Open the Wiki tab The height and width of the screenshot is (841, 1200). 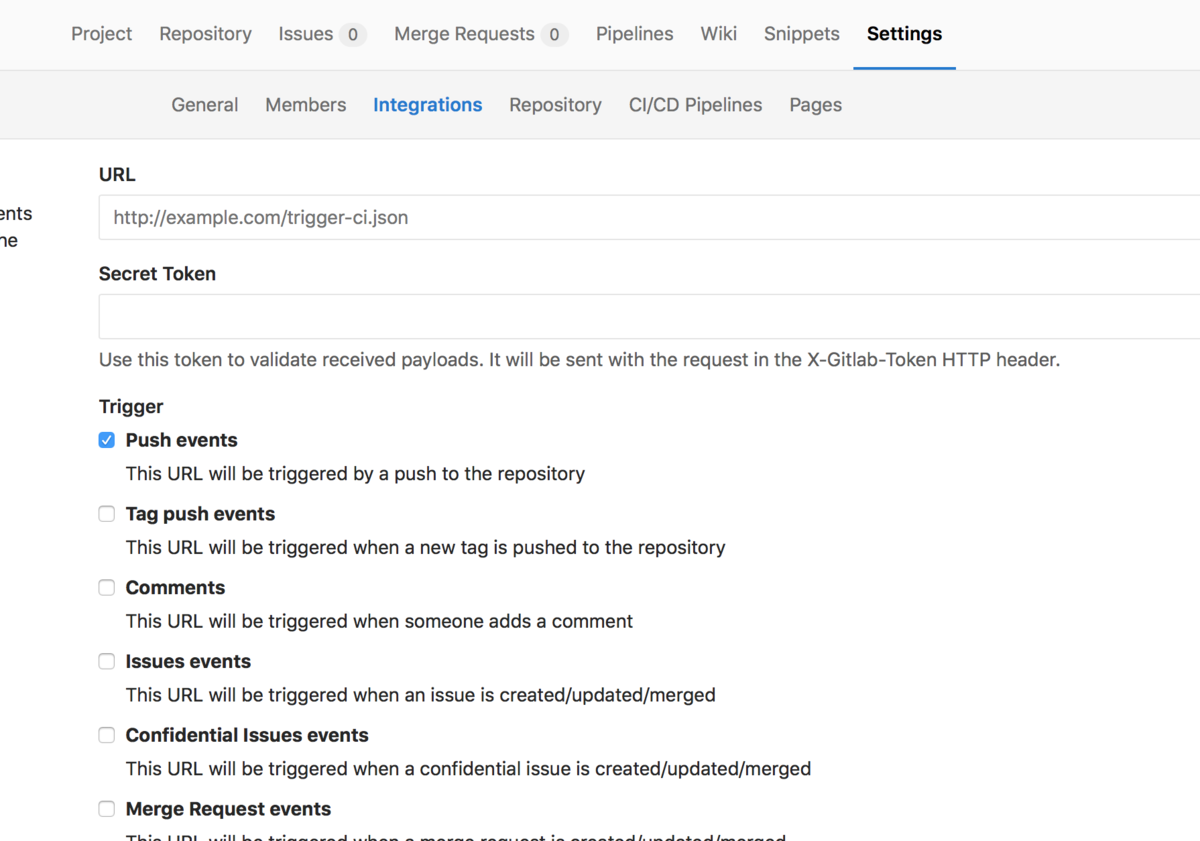718,34
